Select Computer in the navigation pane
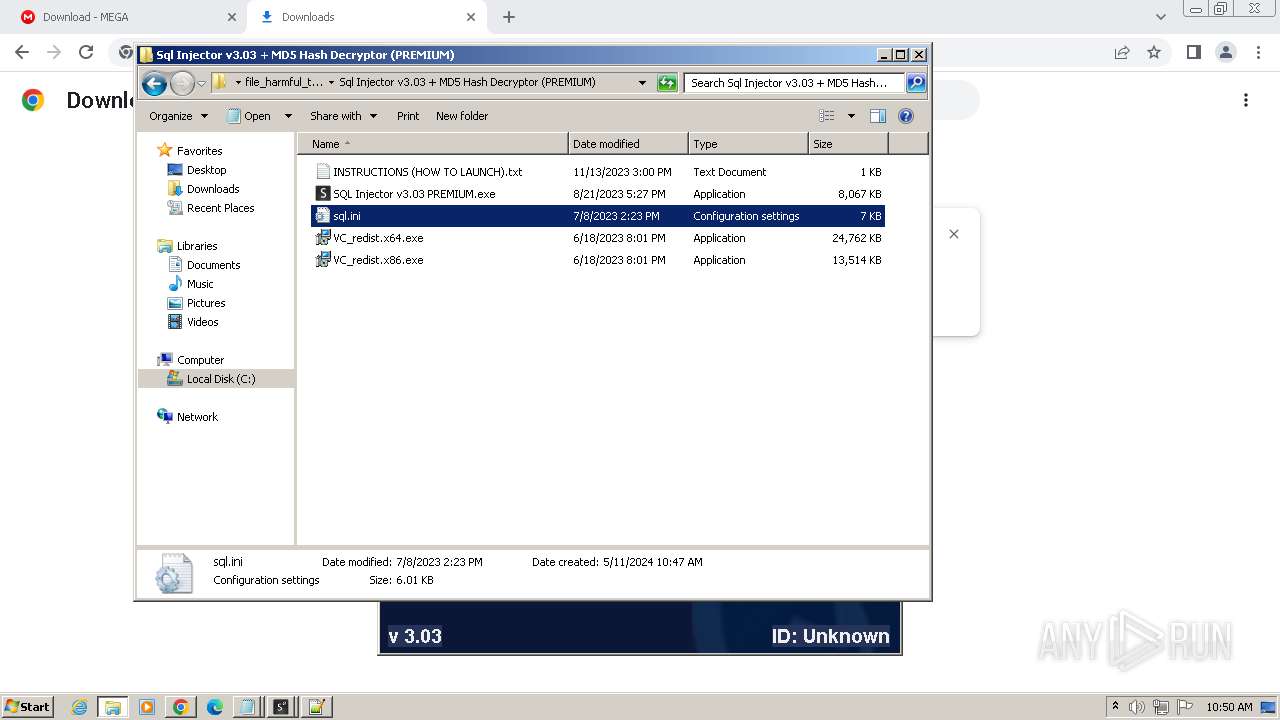 (200, 360)
